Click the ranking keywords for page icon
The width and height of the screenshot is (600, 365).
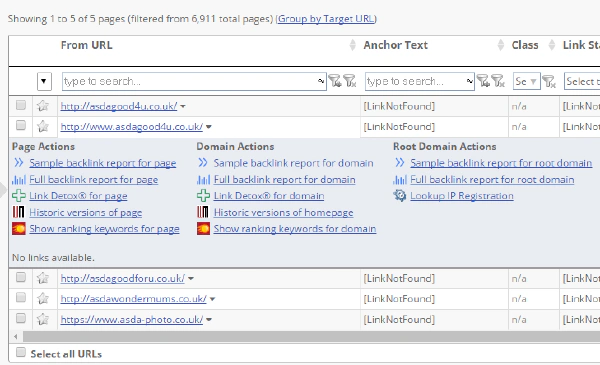coord(19,228)
